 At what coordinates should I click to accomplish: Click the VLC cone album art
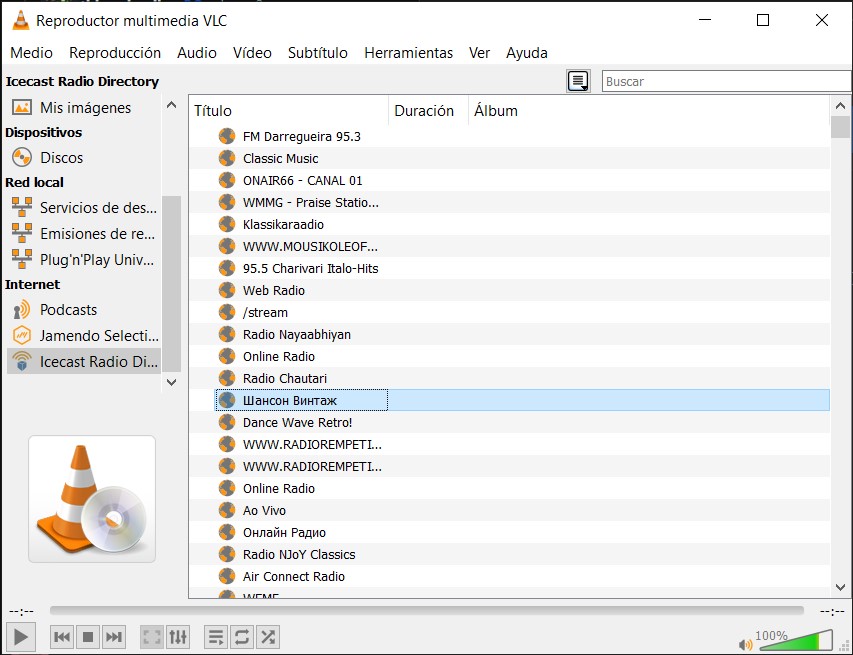(92, 499)
